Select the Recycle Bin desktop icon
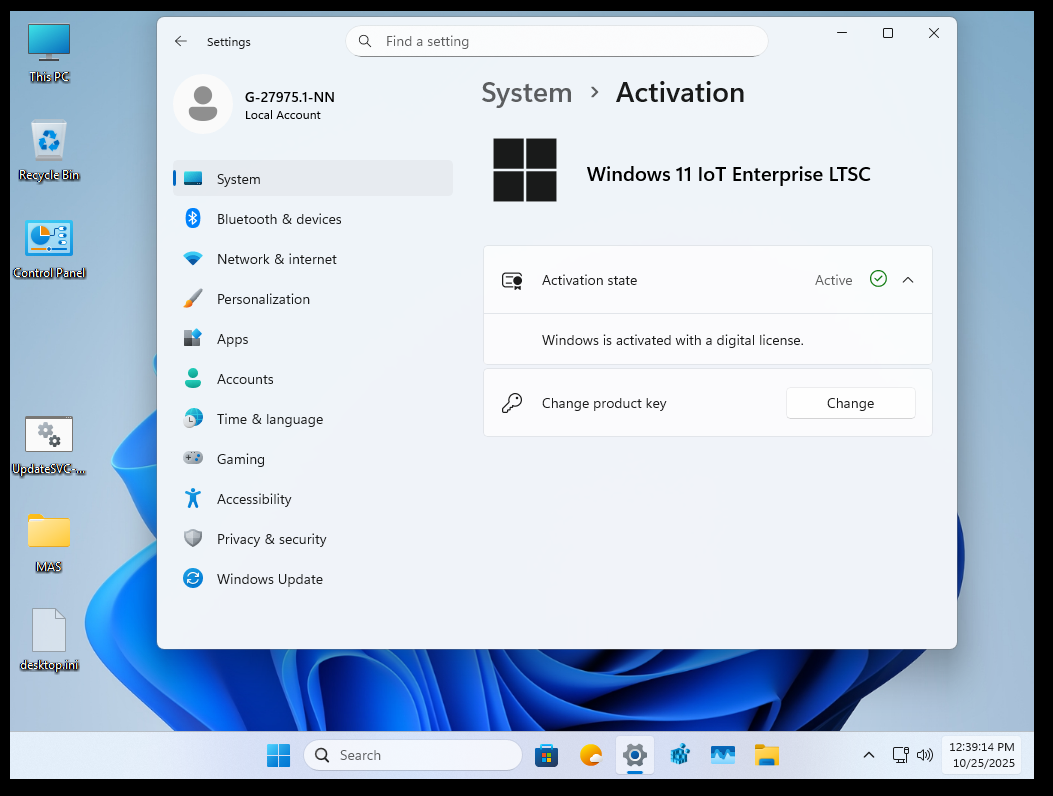Screen dimensions: 1053x796 [x=49, y=150]
